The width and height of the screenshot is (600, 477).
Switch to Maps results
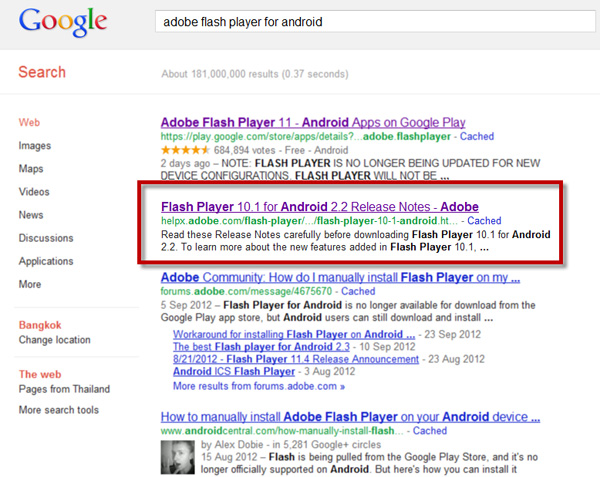pyautogui.click(x=31, y=169)
